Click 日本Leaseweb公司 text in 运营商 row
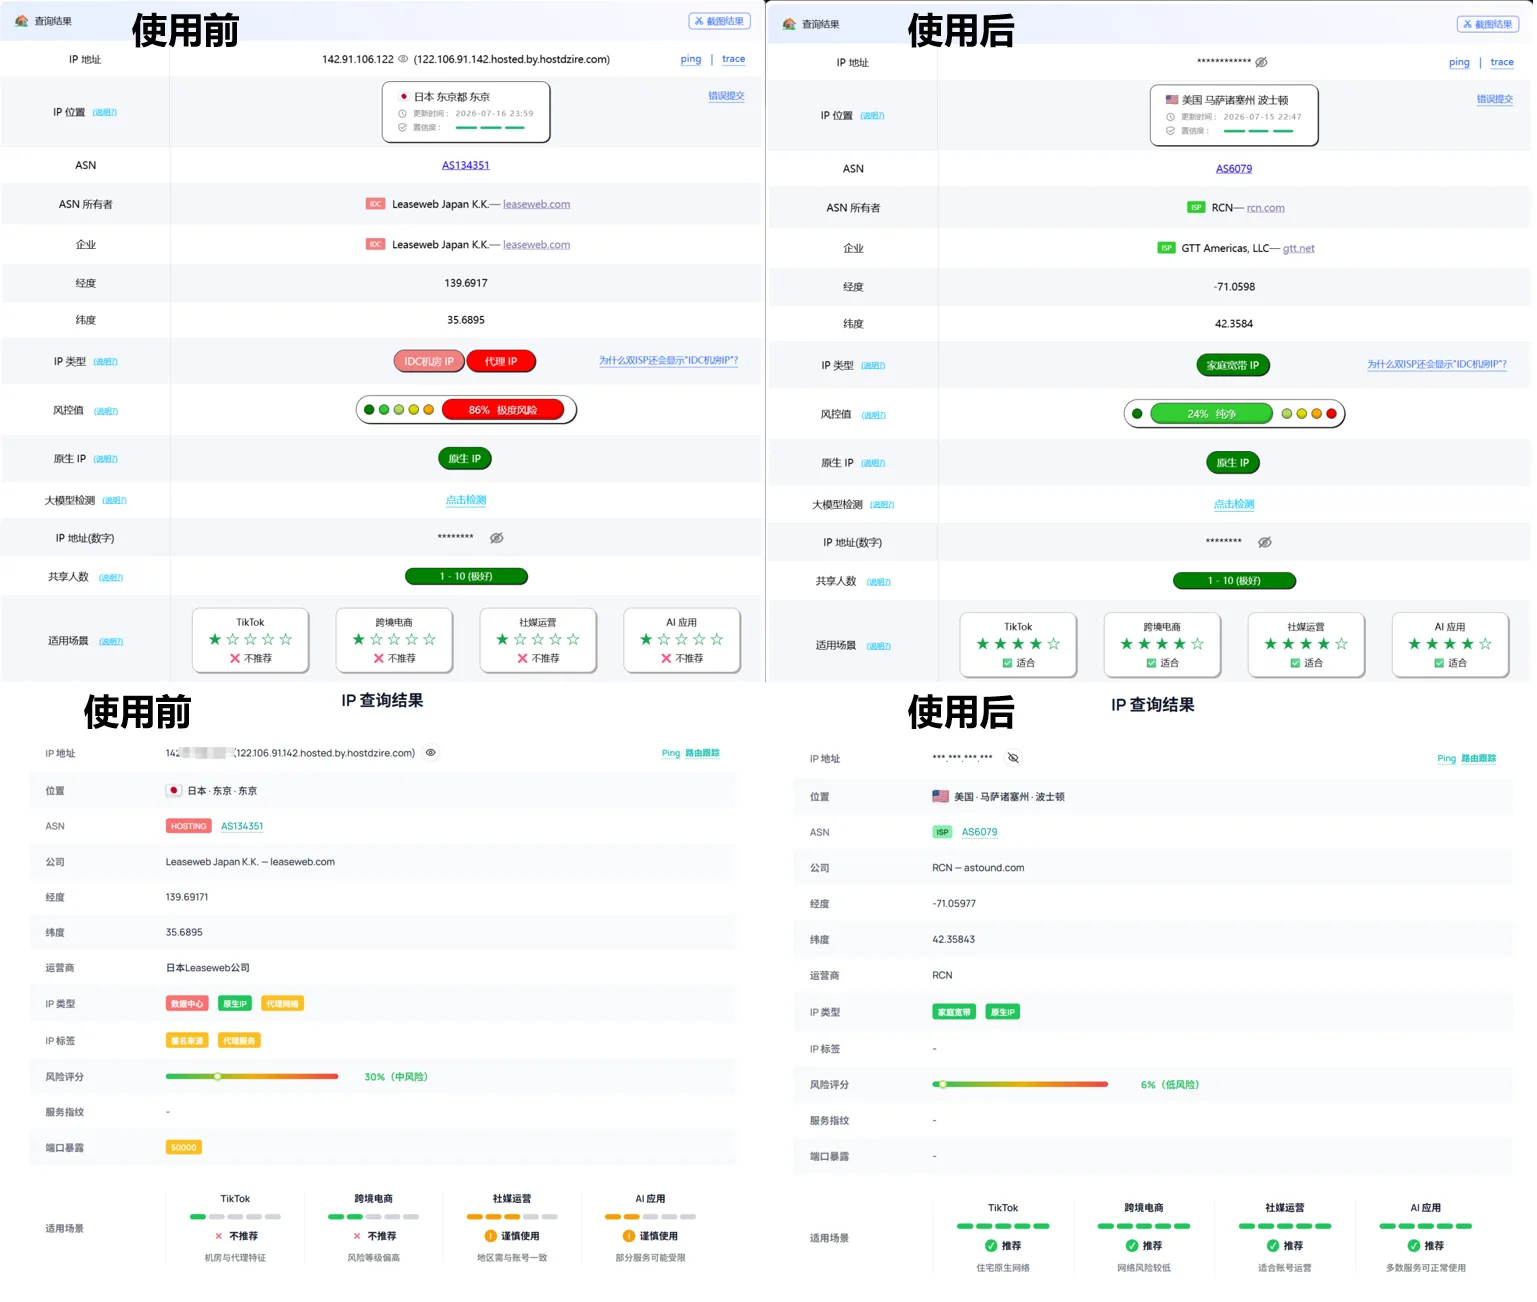1537x1302 pixels. 208,968
